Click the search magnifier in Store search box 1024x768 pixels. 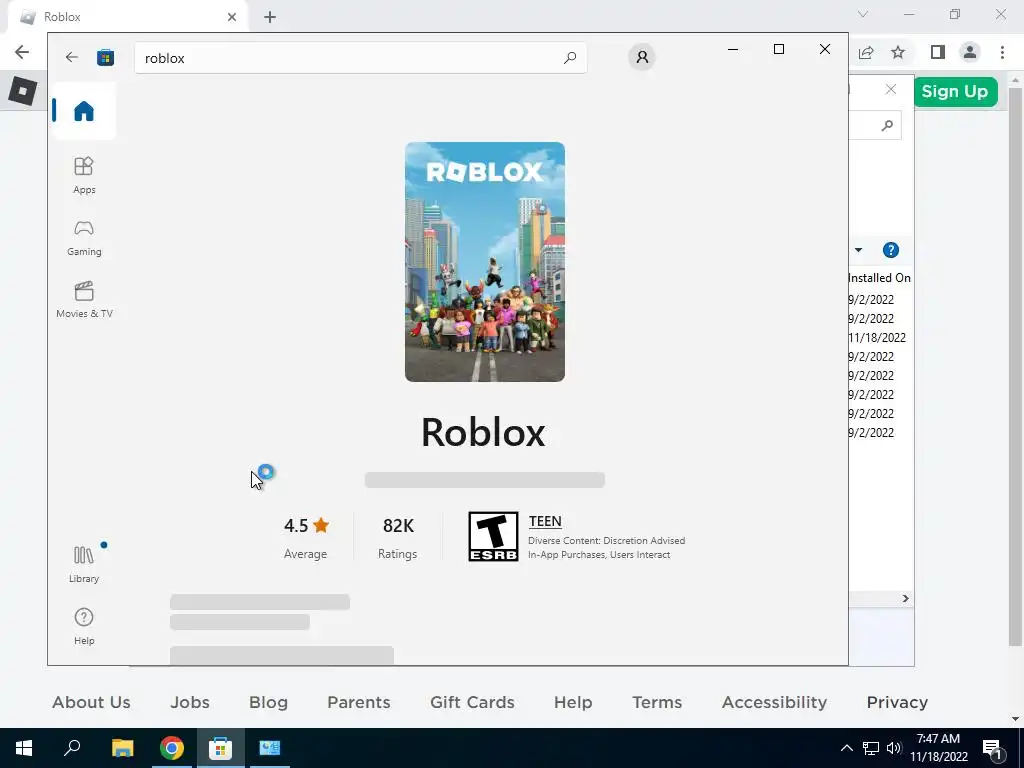click(569, 57)
